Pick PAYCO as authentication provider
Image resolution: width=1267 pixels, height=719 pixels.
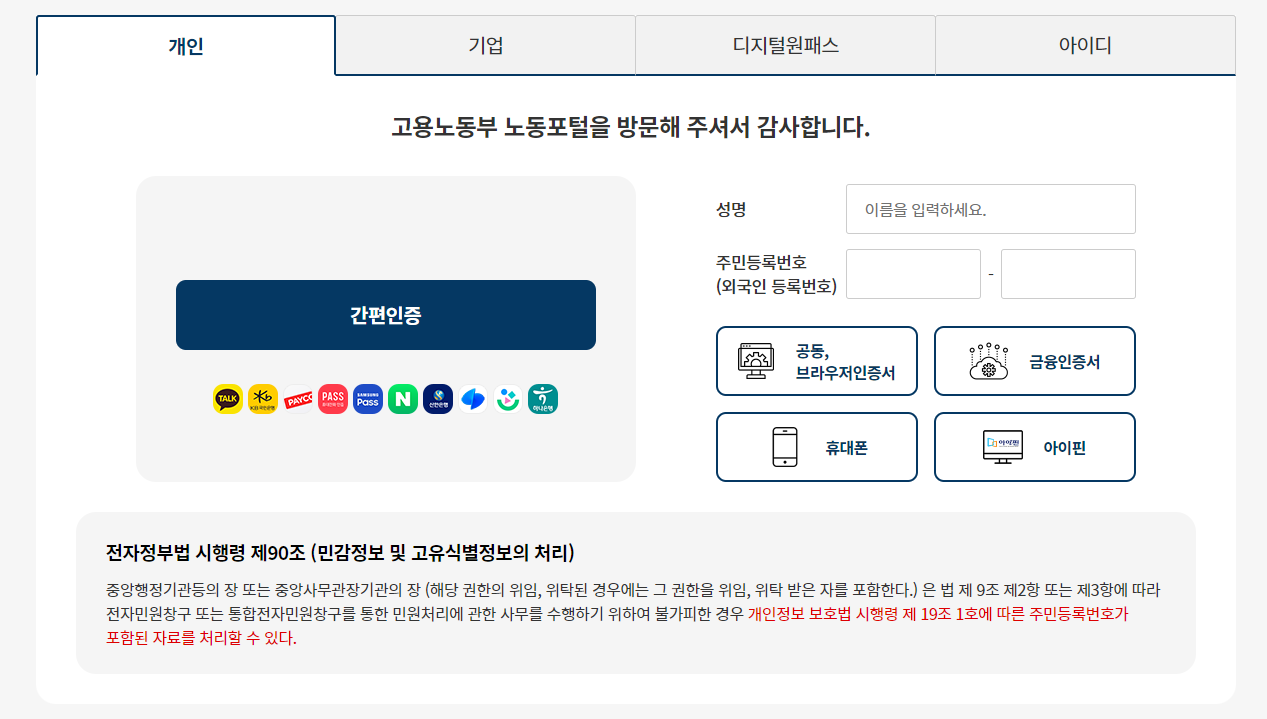tap(297, 398)
